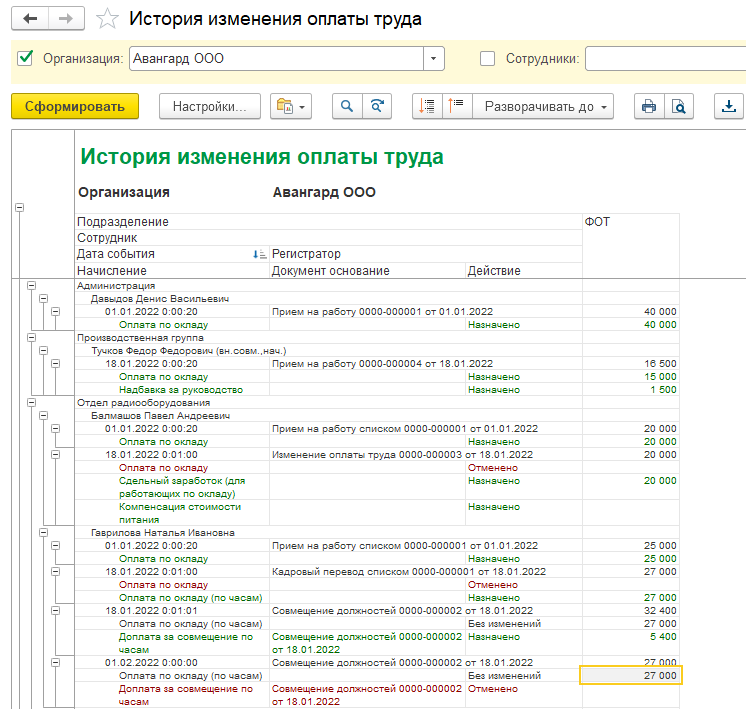Click the magnifier search icon in toolbar
The width and height of the screenshot is (746, 709).
[x=347, y=107]
